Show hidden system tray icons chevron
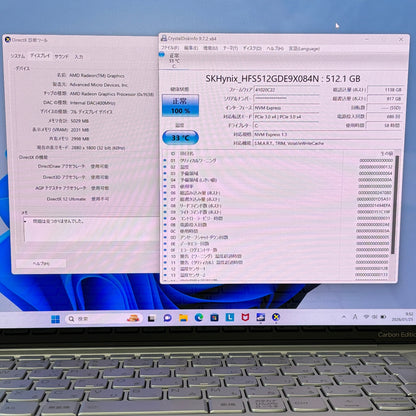 pyautogui.click(x=344, y=317)
